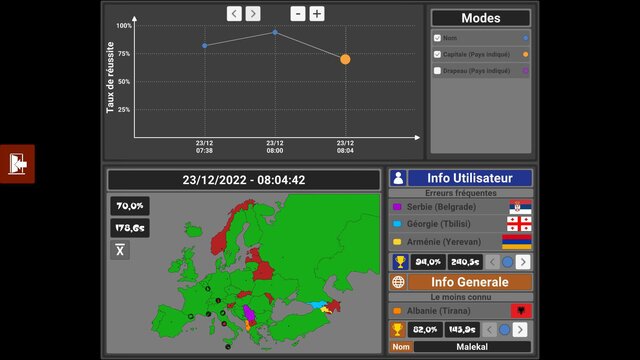The image size is (640, 360).
Task: Advance chart with right chevron above graph
Action: 253,14
